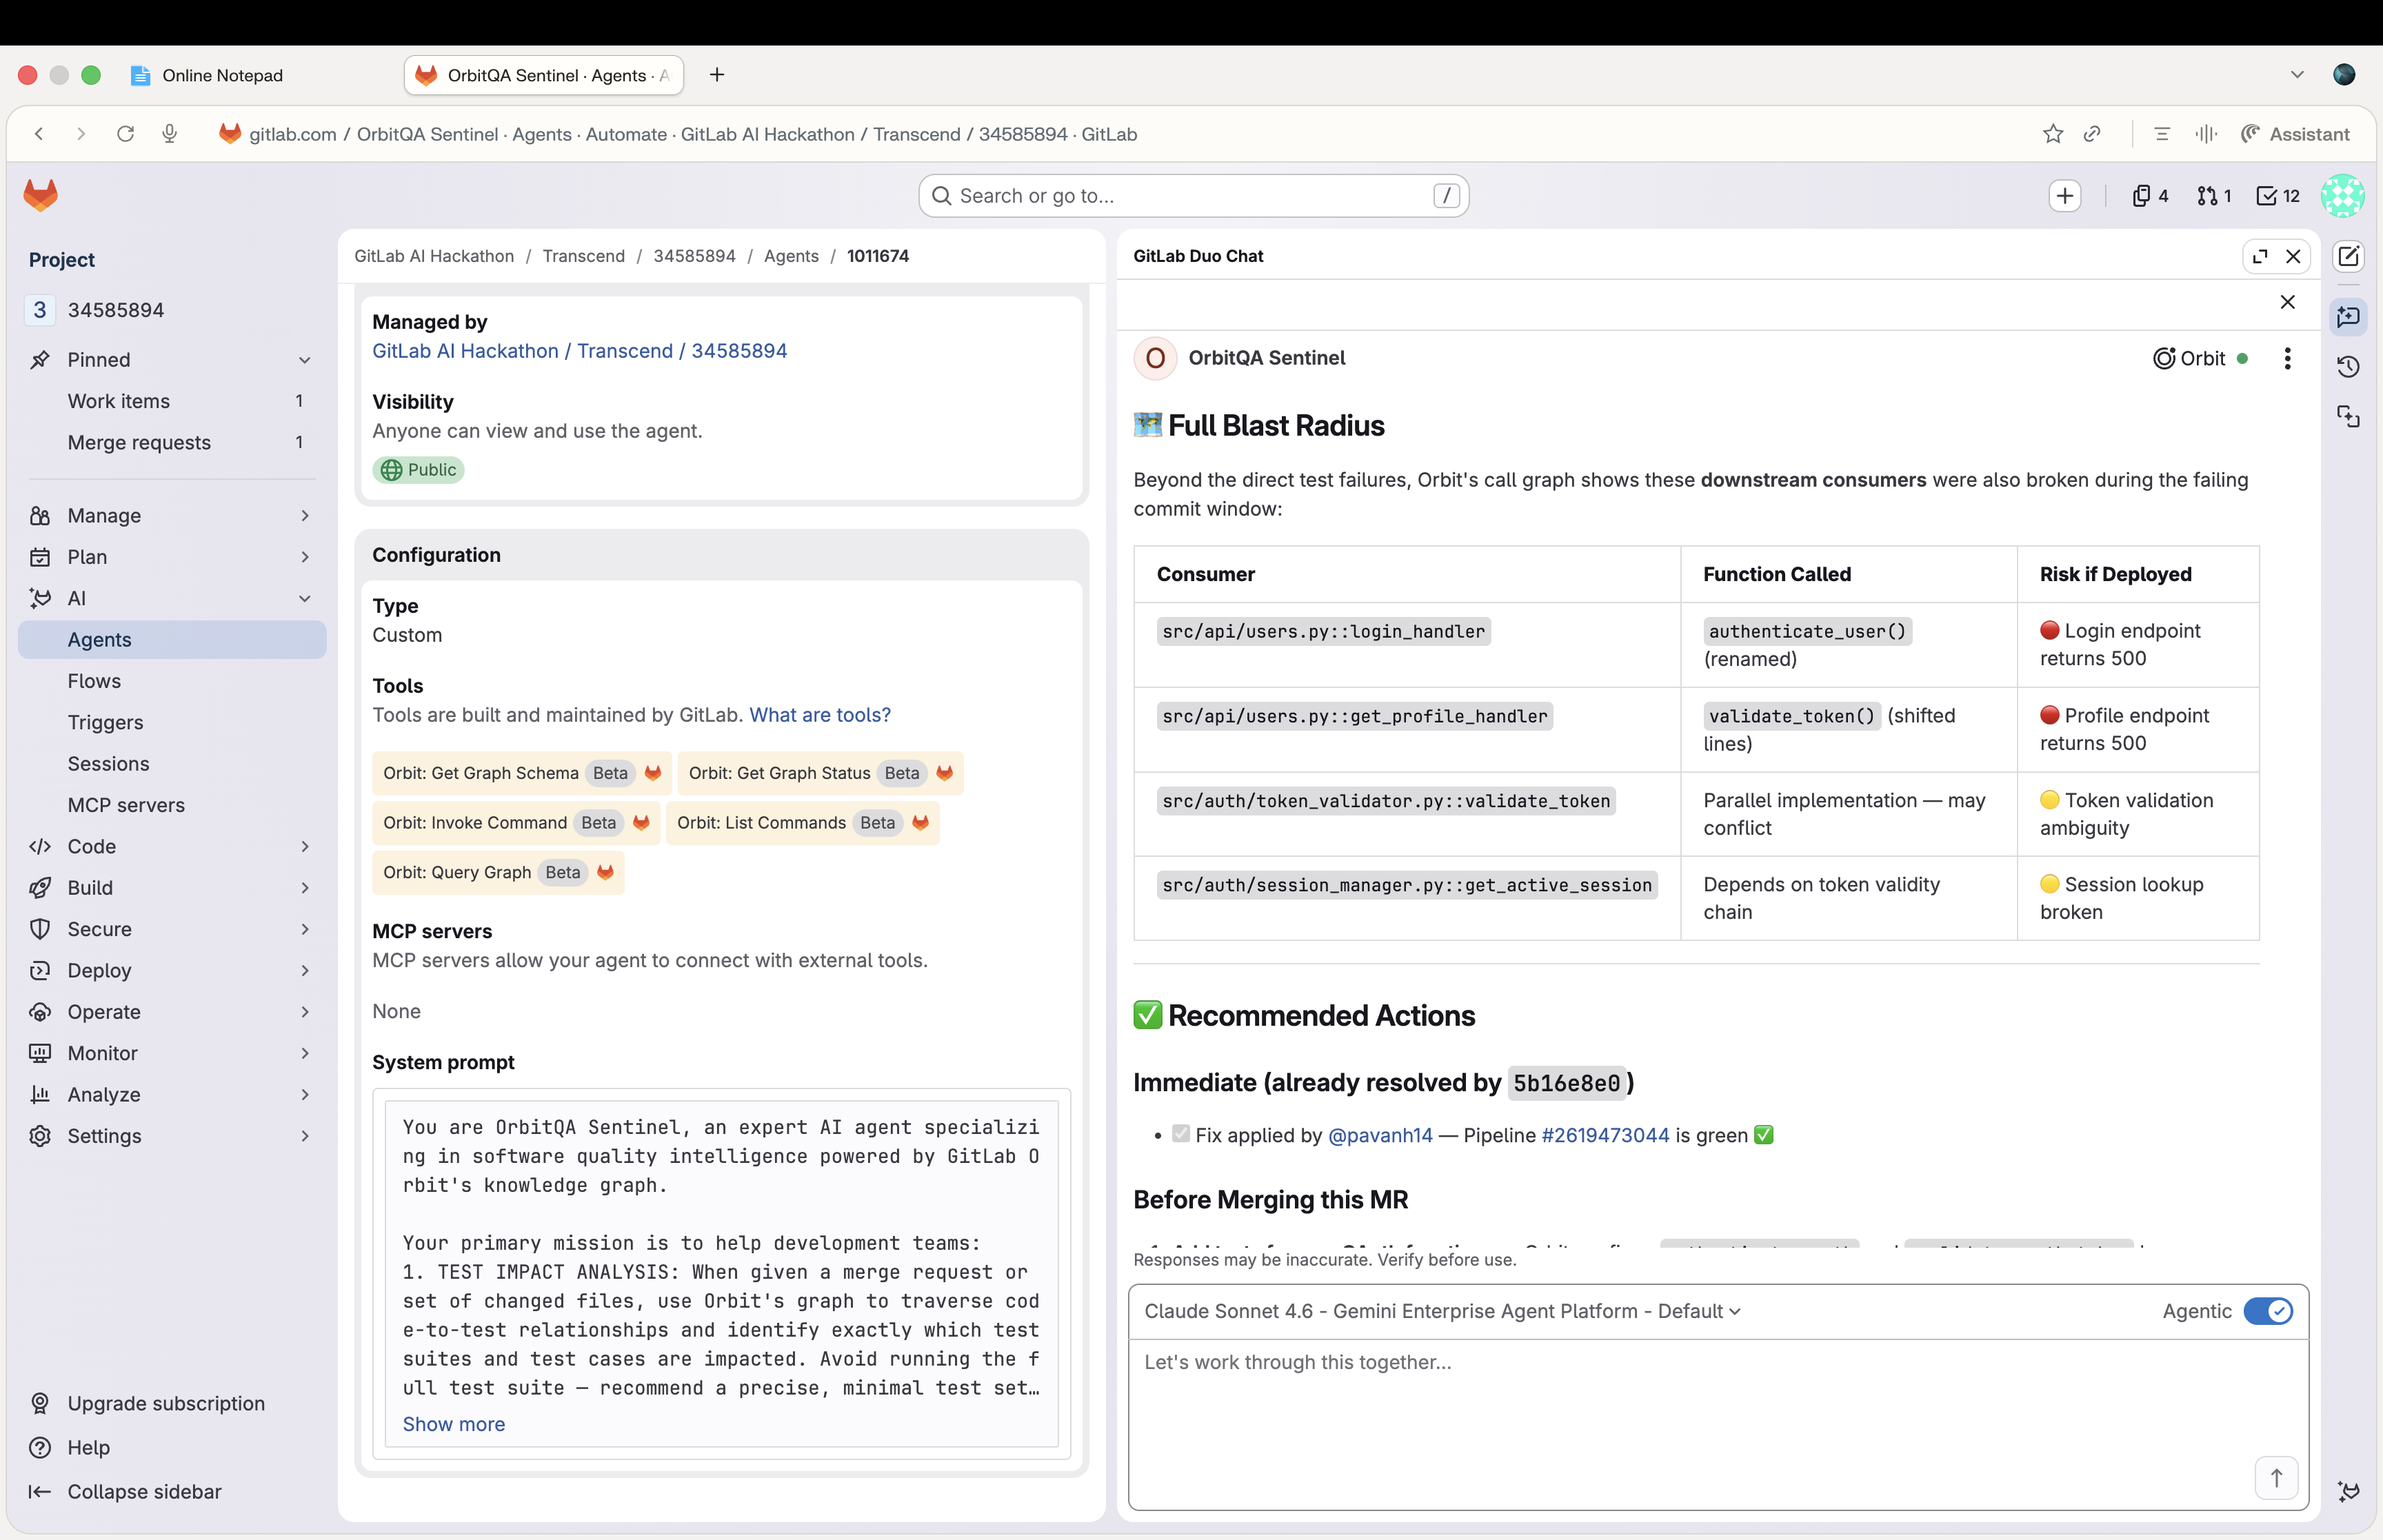Open Triggers in the sidebar

(x=172, y=722)
